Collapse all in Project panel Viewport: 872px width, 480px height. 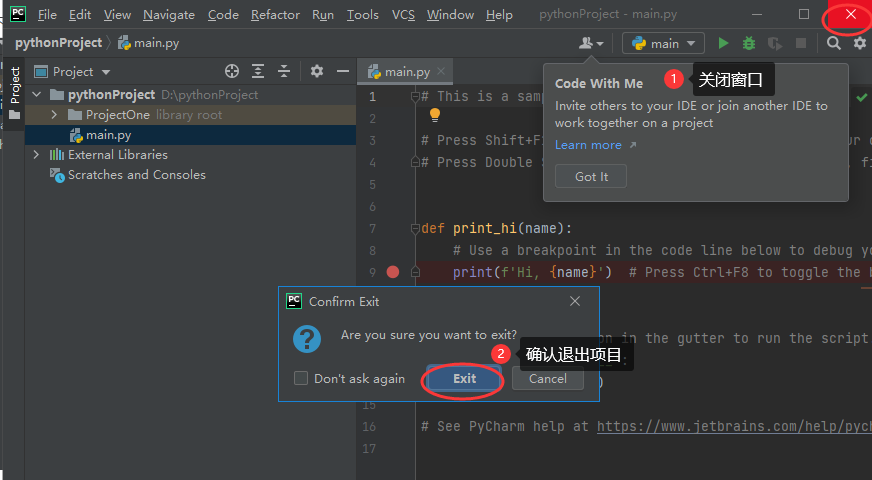pos(284,71)
